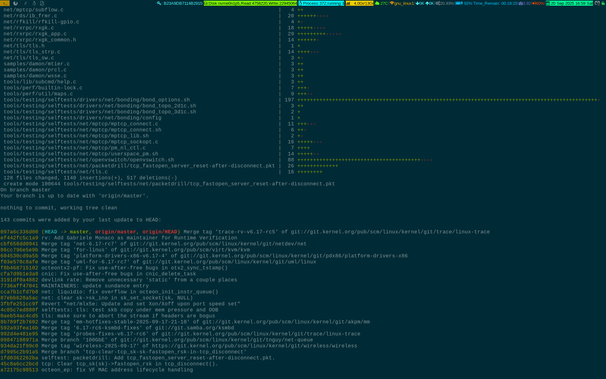
Task: Click the battery Time_Remain indicator
Action: 486,3
